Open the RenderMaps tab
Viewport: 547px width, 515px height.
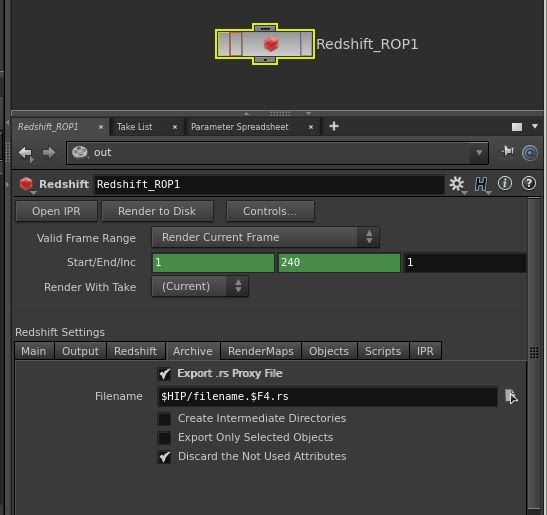pos(261,351)
